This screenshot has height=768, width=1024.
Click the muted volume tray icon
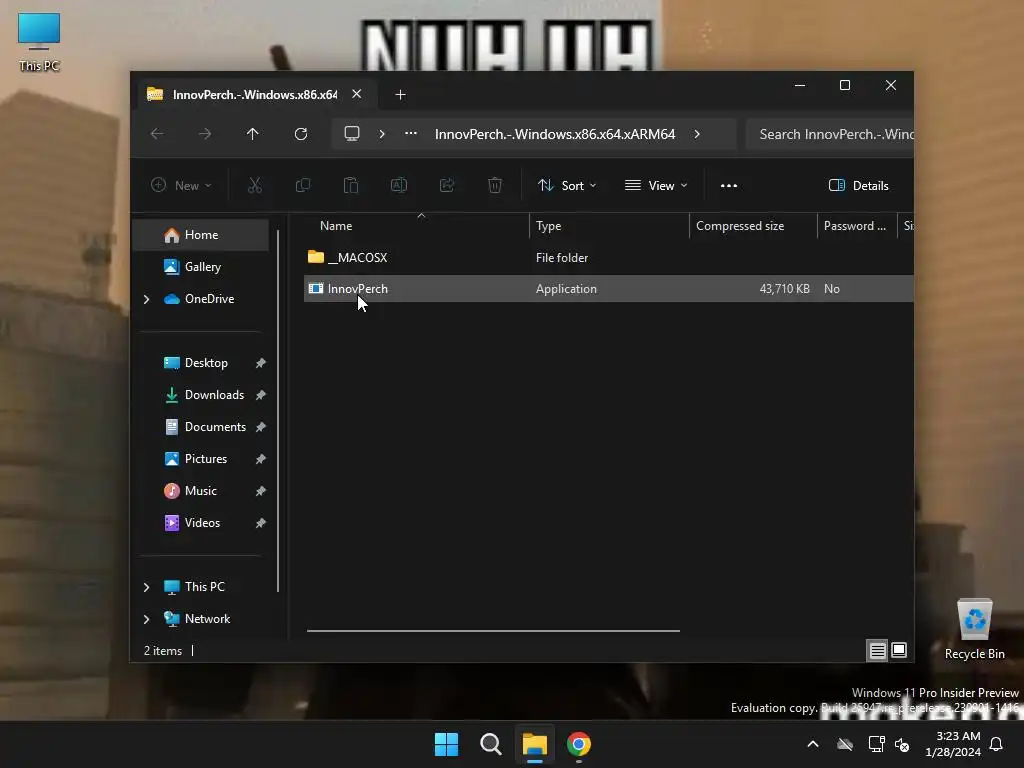903,744
